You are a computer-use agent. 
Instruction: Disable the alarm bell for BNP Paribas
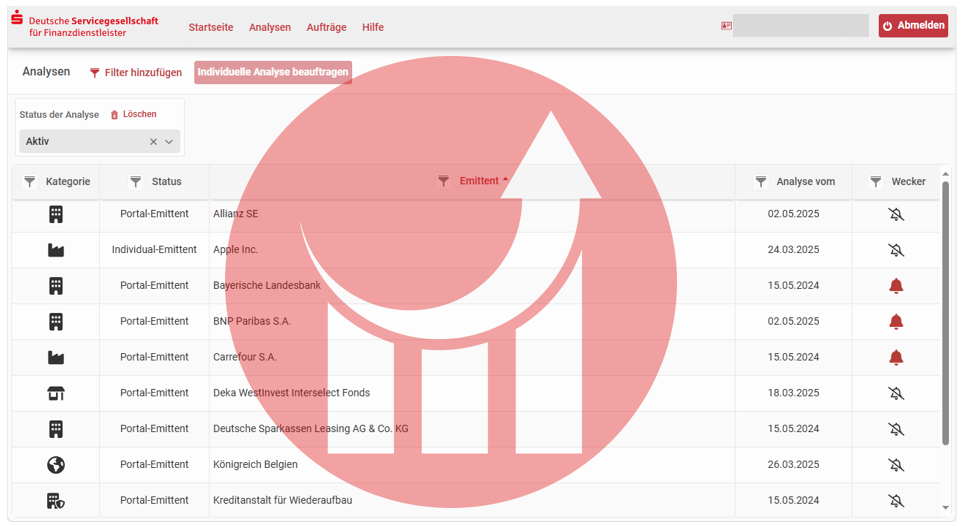click(896, 321)
